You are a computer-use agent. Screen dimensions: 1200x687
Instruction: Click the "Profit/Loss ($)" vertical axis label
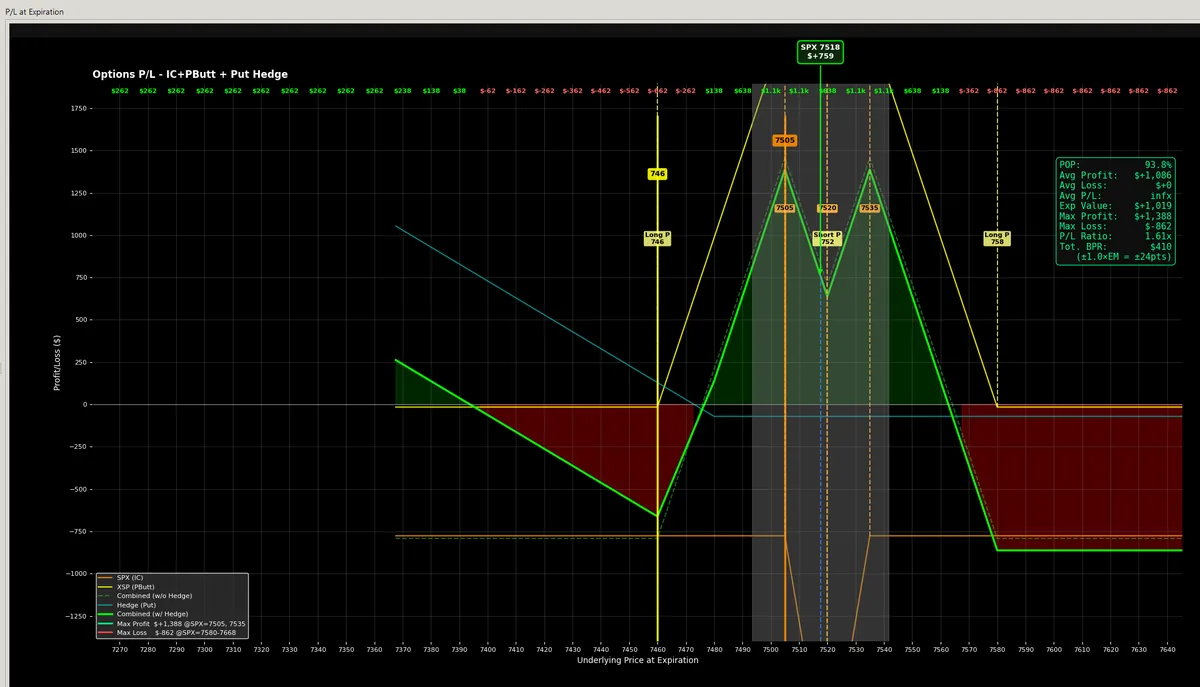(x=58, y=362)
